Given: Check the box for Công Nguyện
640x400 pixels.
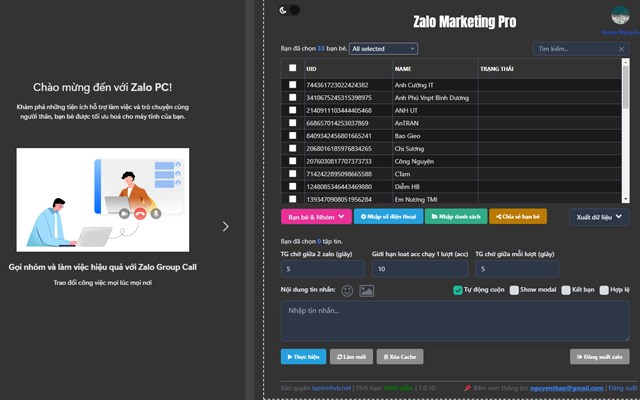Looking at the screenshot, I should click(293, 161).
